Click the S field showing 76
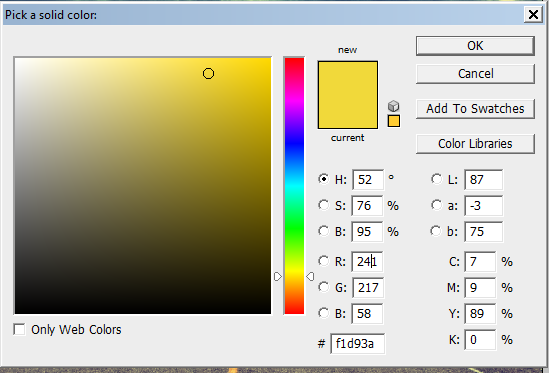Screen dimensions: 549x373 pos(368,206)
